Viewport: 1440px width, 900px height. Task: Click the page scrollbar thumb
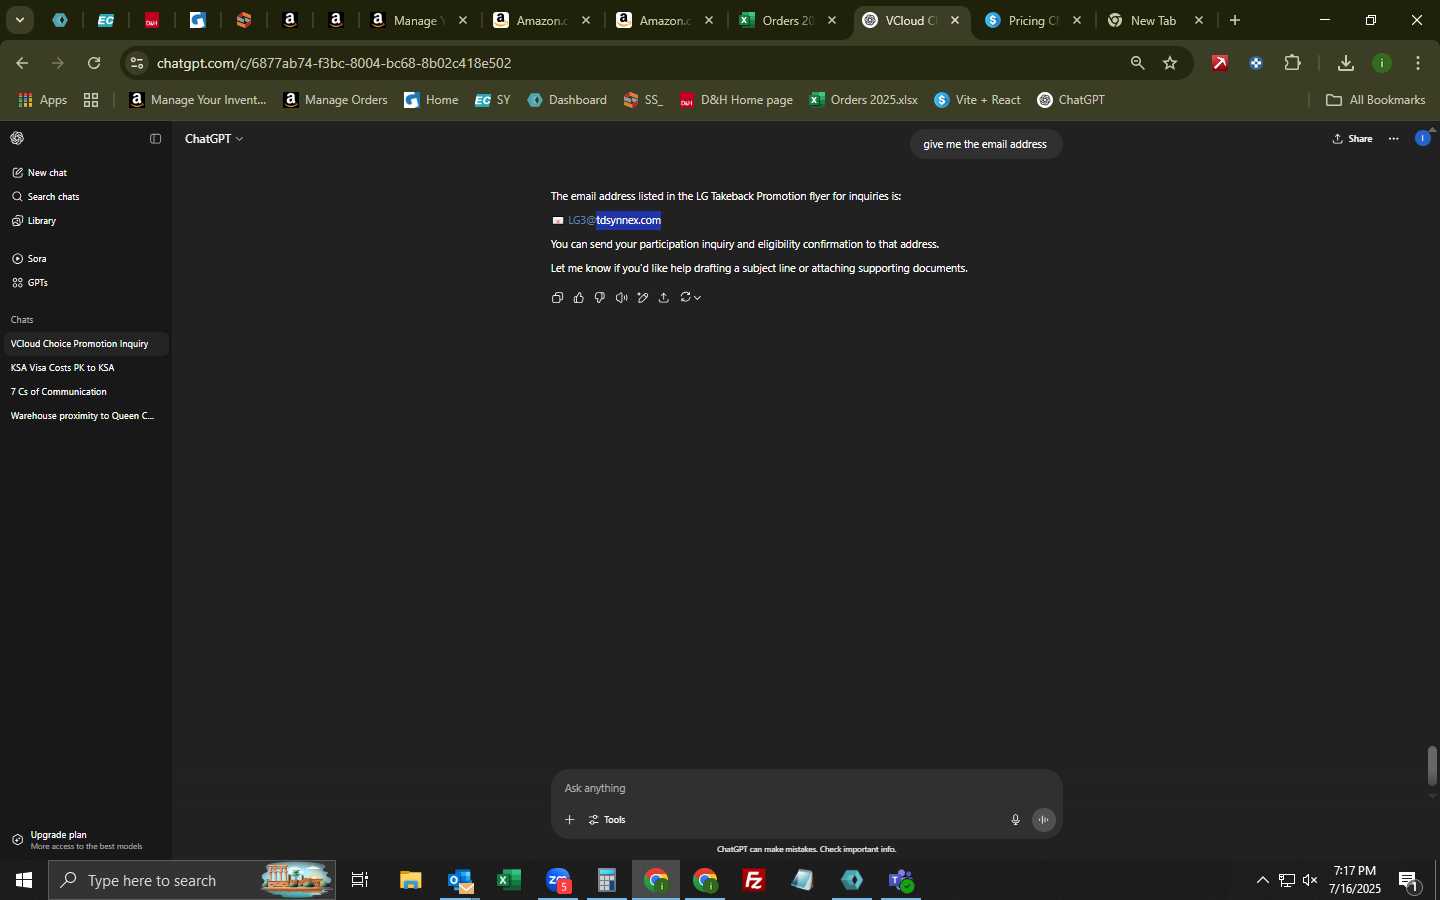click(1432, 766)
